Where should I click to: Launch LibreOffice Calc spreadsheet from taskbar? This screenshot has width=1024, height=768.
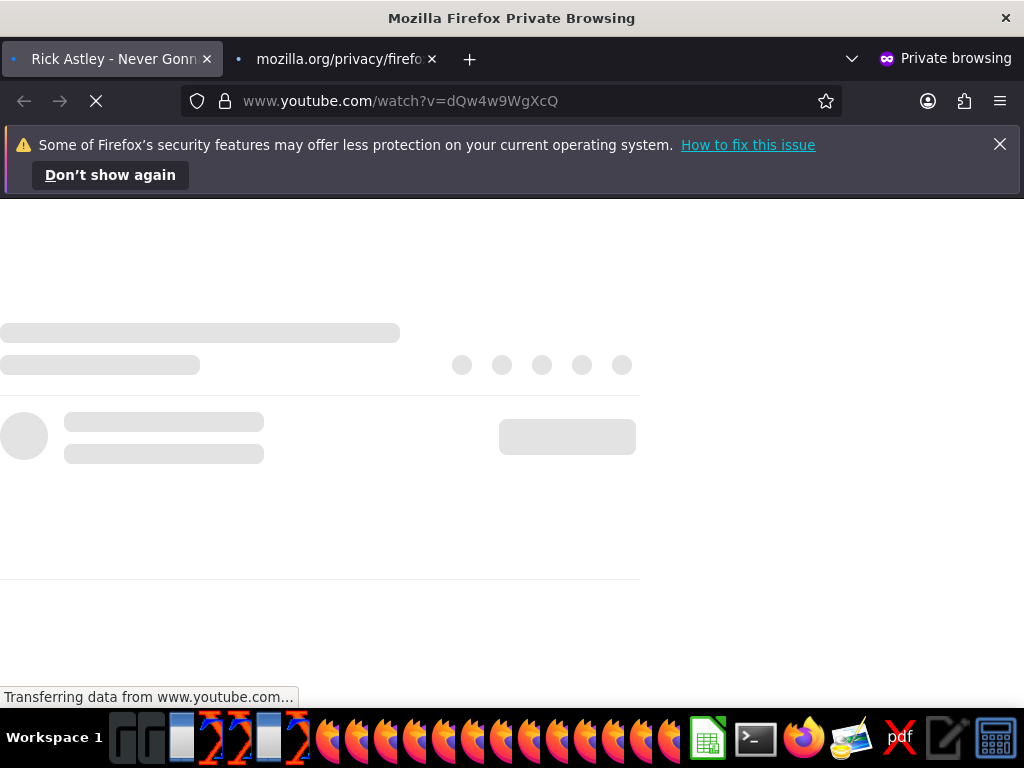[708, 738]
